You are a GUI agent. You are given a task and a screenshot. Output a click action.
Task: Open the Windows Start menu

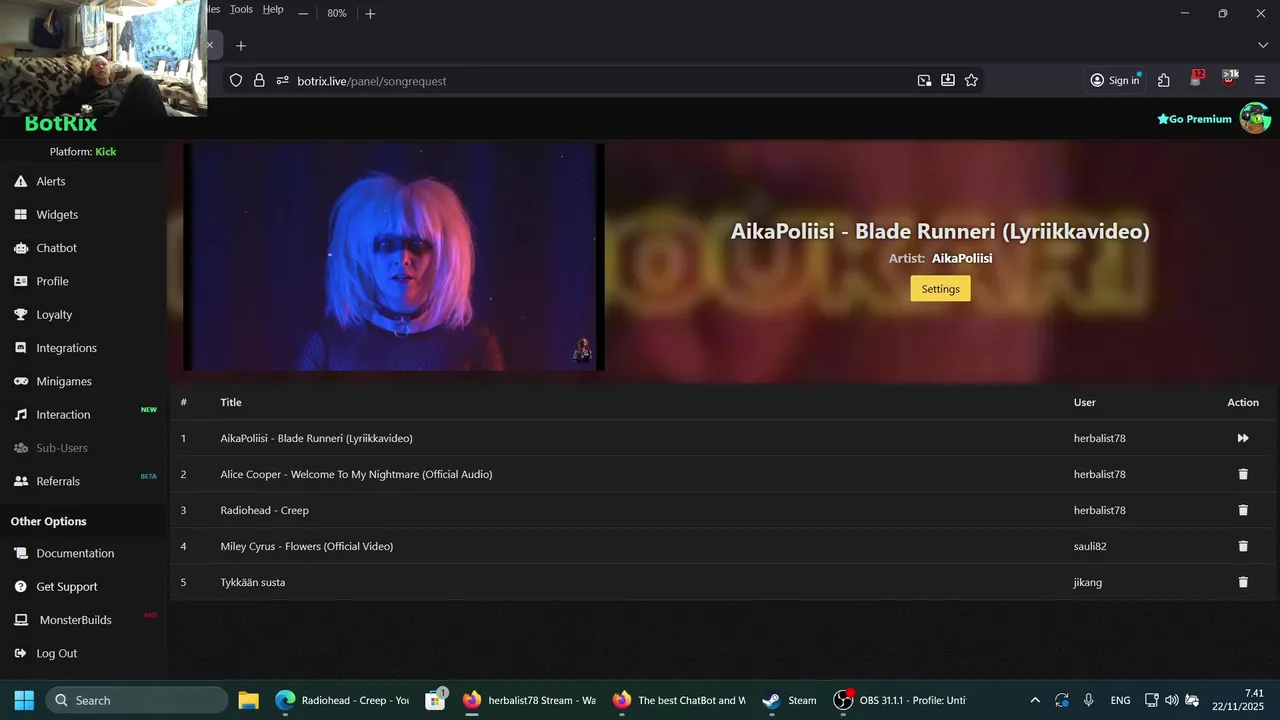24,700
